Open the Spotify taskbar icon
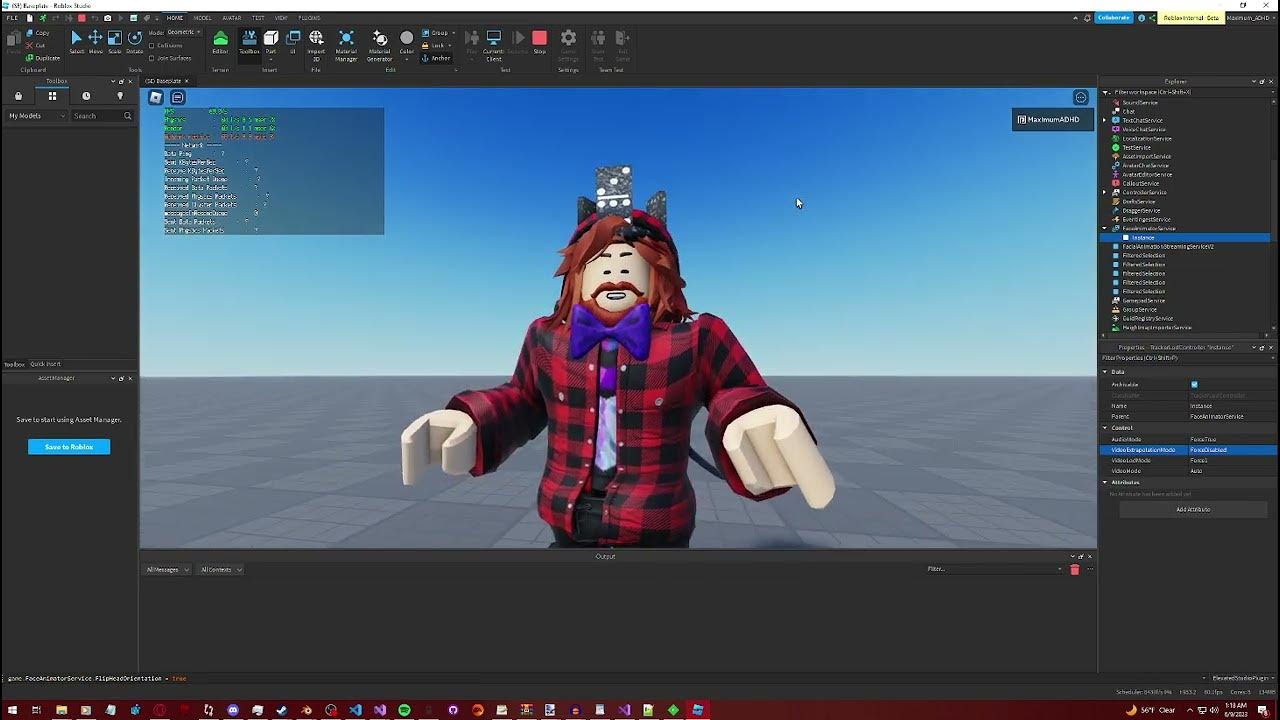This screenshot has height=720, width=1280. point(404,710)
